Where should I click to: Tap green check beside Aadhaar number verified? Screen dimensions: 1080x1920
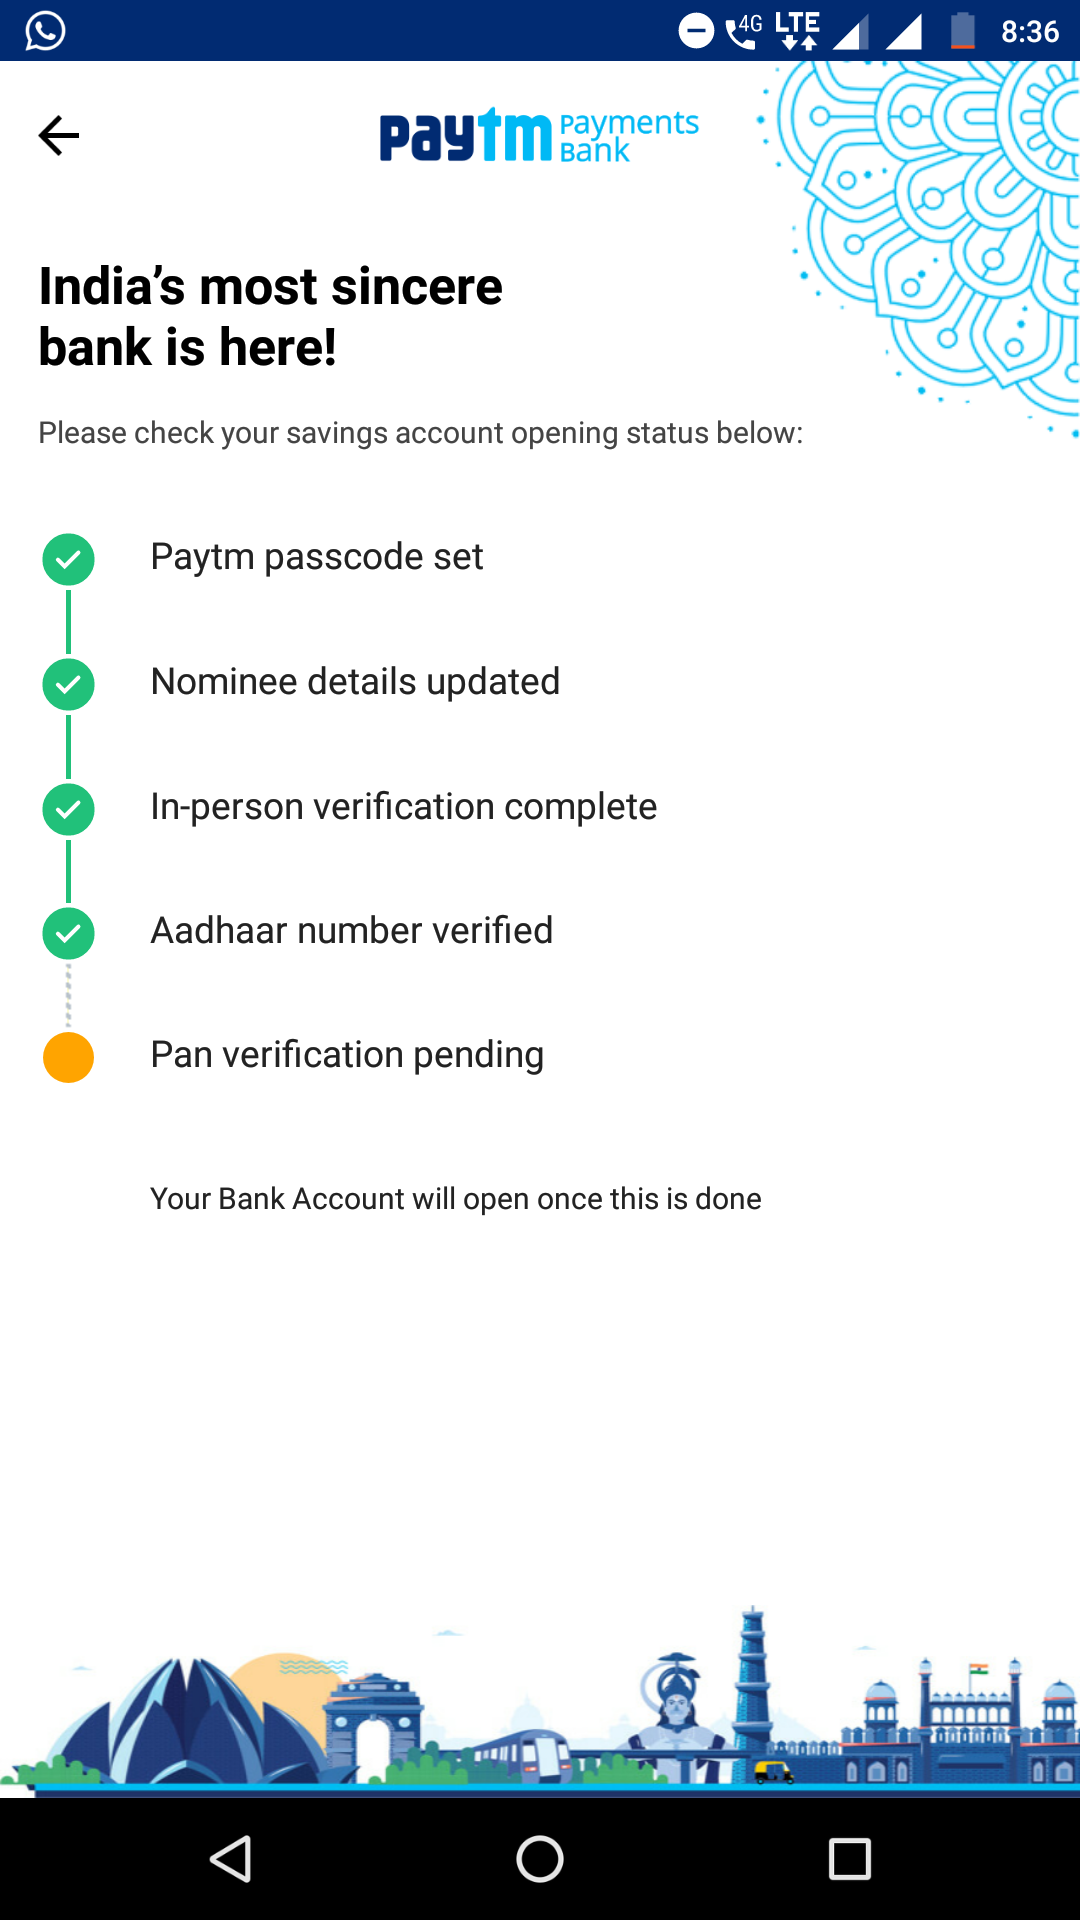[x=68, y=933]
